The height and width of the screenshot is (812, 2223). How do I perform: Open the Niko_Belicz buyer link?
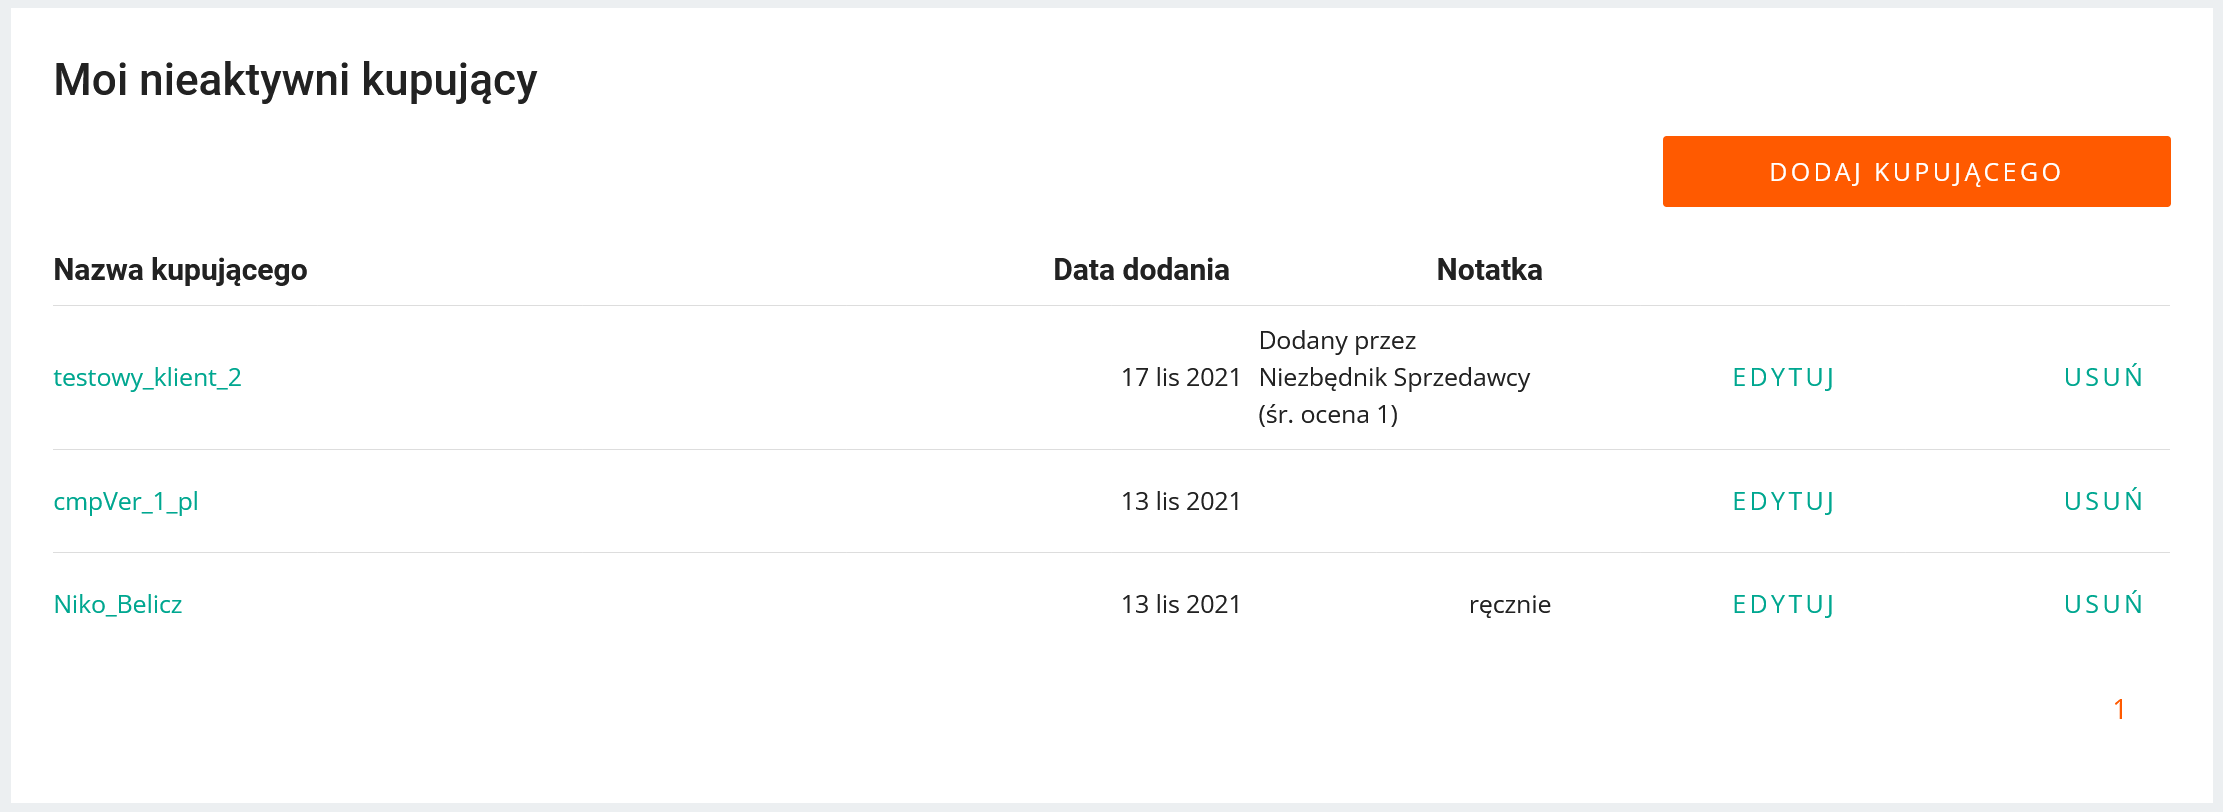pos(118,605)
